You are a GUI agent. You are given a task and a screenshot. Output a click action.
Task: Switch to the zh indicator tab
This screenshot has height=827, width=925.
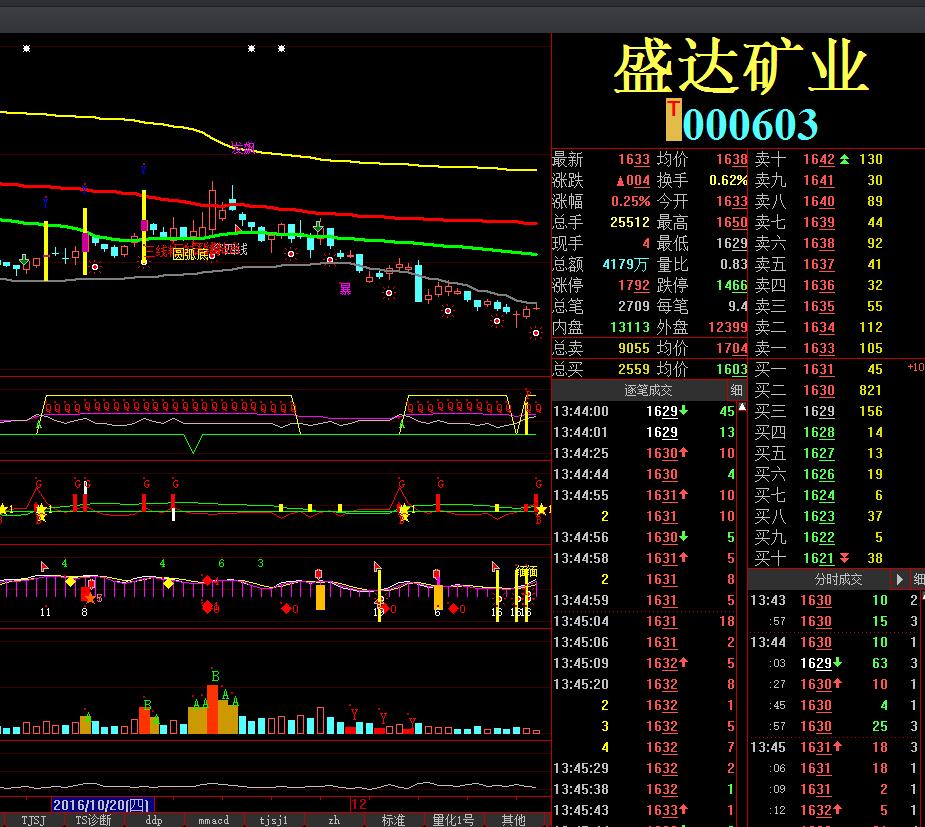[x=334, y=820]
